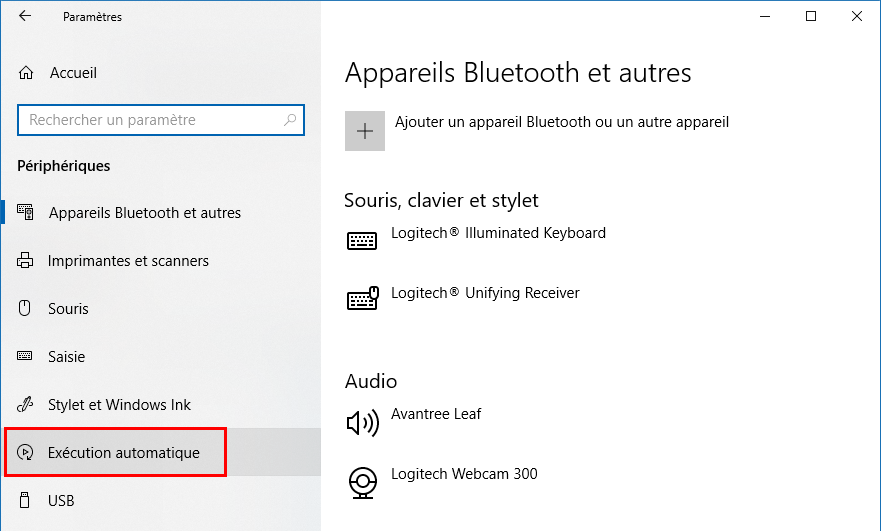
Task: Select the Logitech Illuminated Keyboard icon
Action: (x=362, y=241)
